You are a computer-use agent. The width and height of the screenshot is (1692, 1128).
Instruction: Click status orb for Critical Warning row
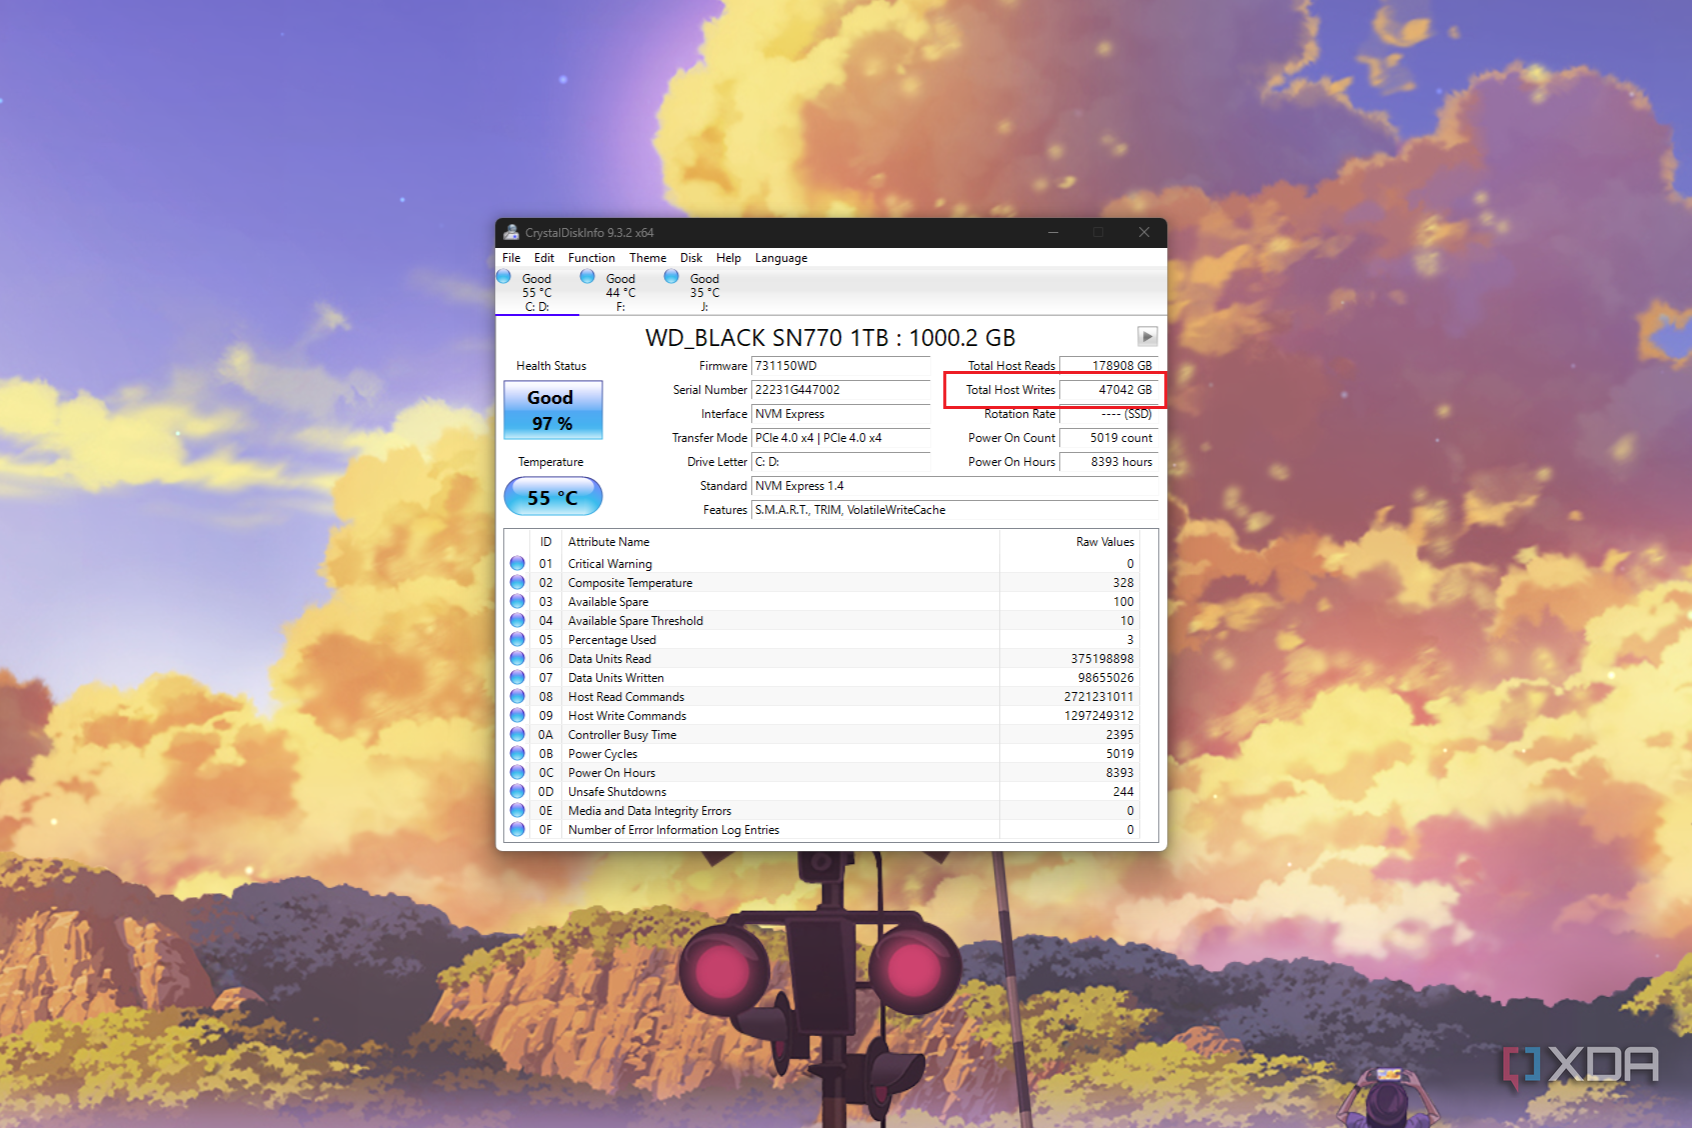(517, 563)
